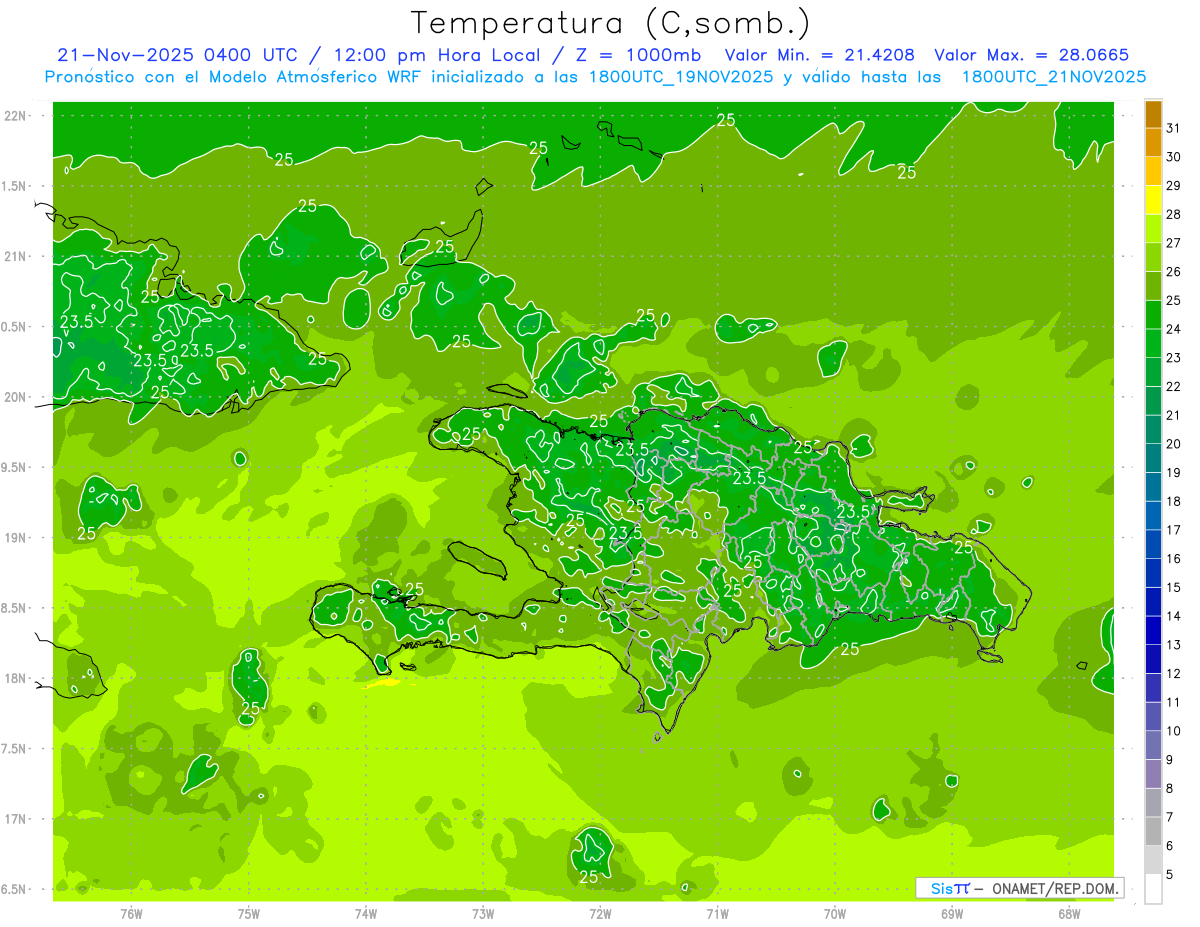Click green colorbar swatch between 23 and 24
This screenshot has width=1200, height=927.
(1153, 344)
